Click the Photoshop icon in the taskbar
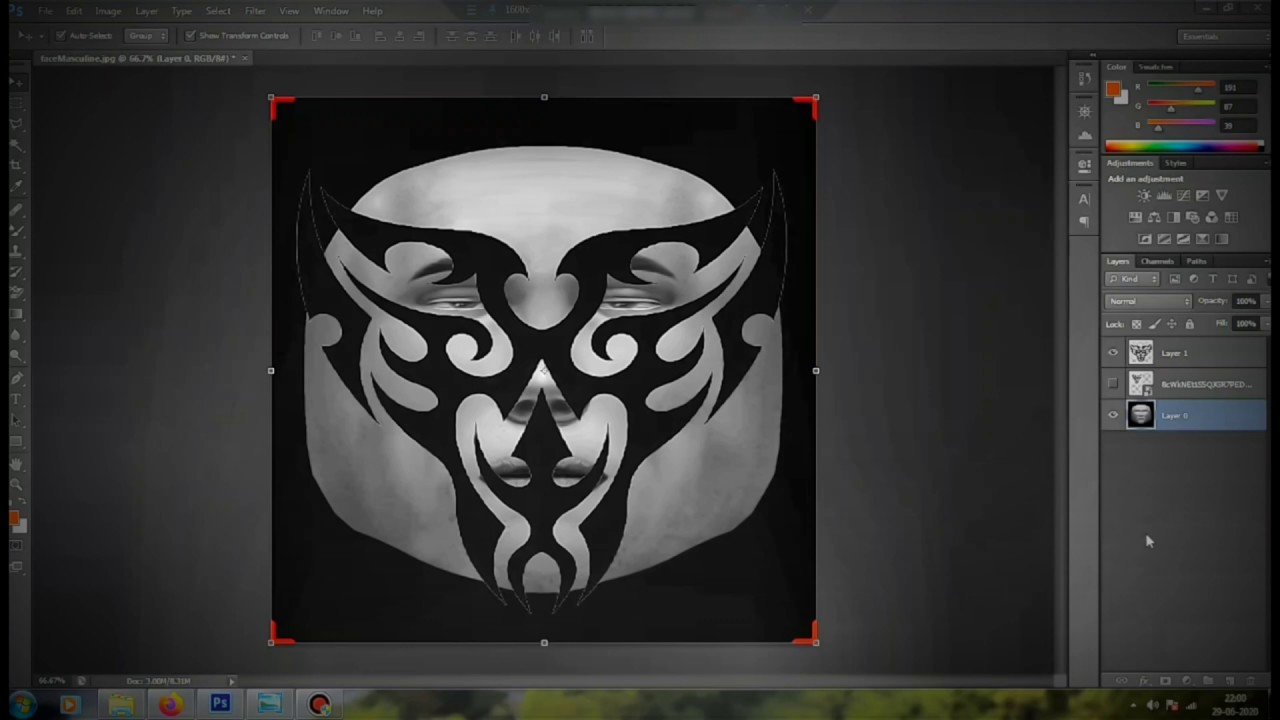 220,705
